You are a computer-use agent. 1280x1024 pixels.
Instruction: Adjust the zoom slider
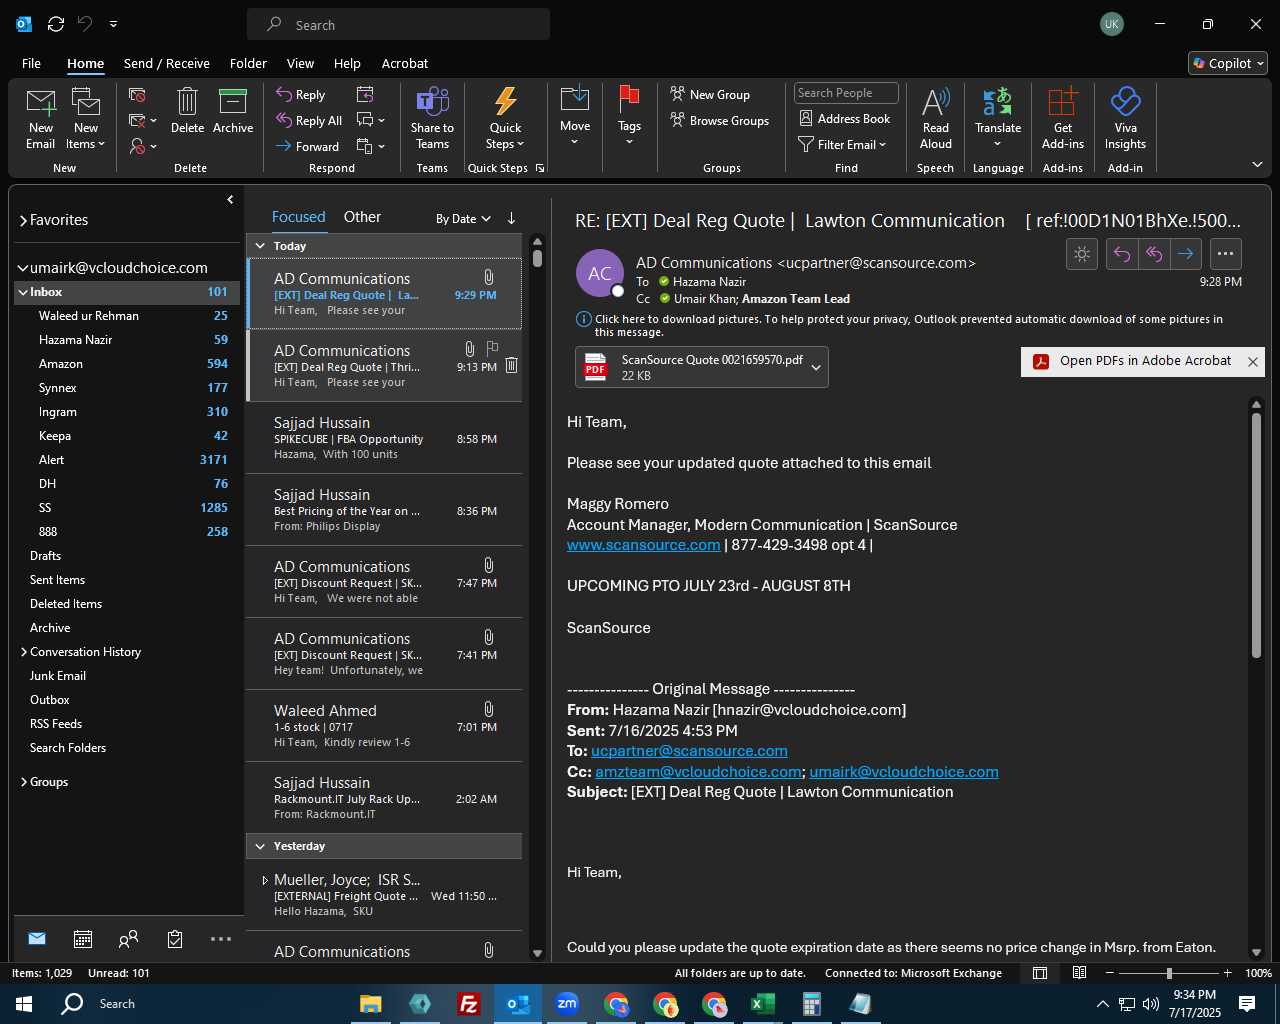tap(1169, 973)
